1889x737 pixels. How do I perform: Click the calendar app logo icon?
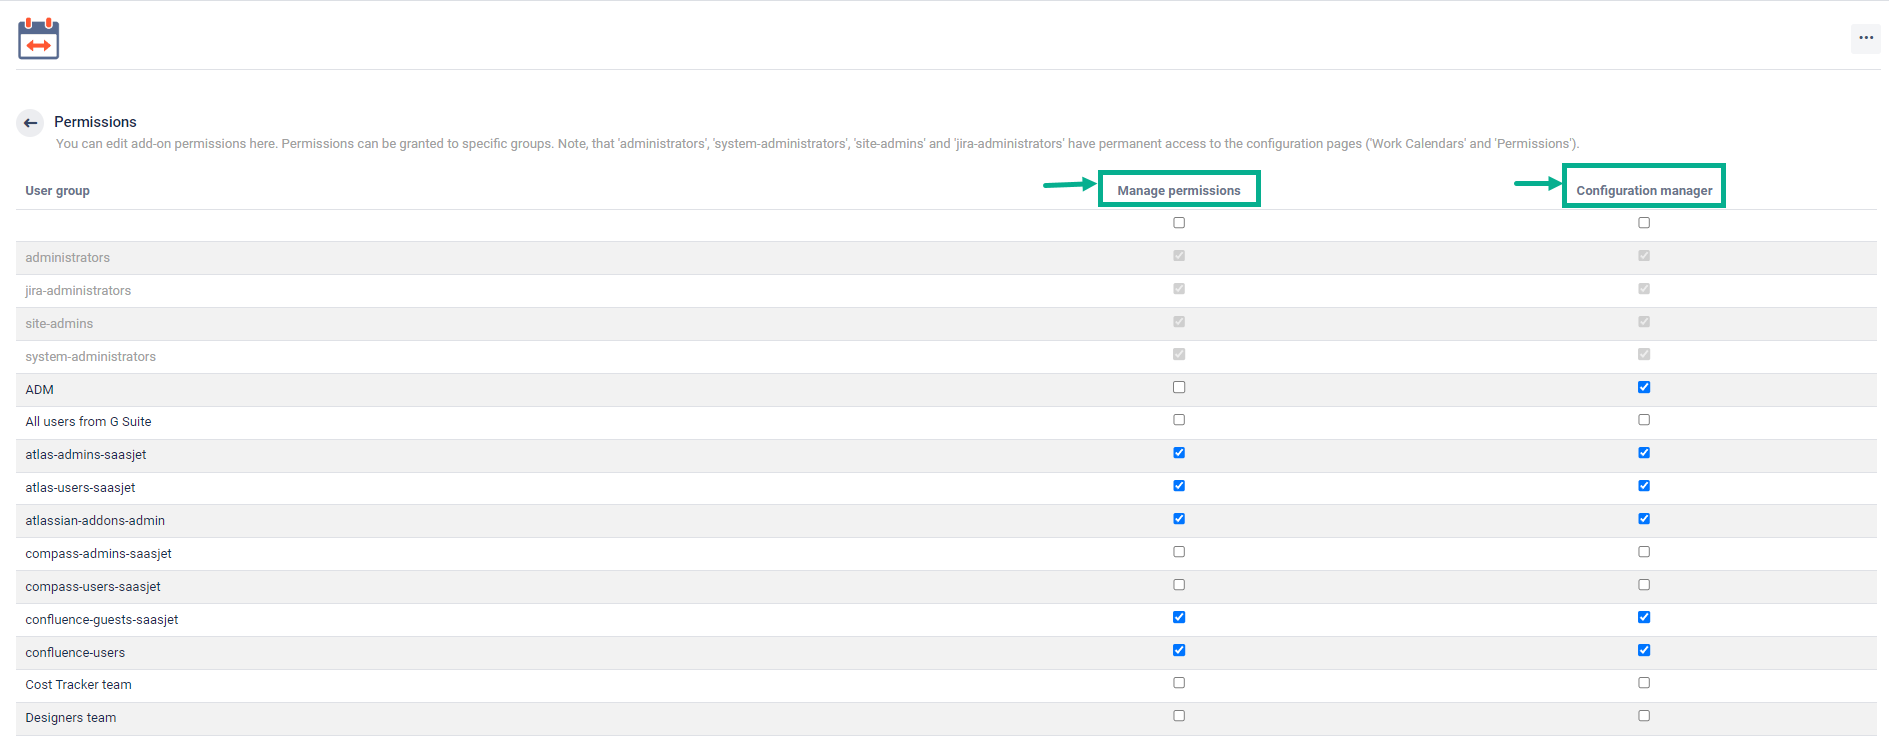pos(39,39)
